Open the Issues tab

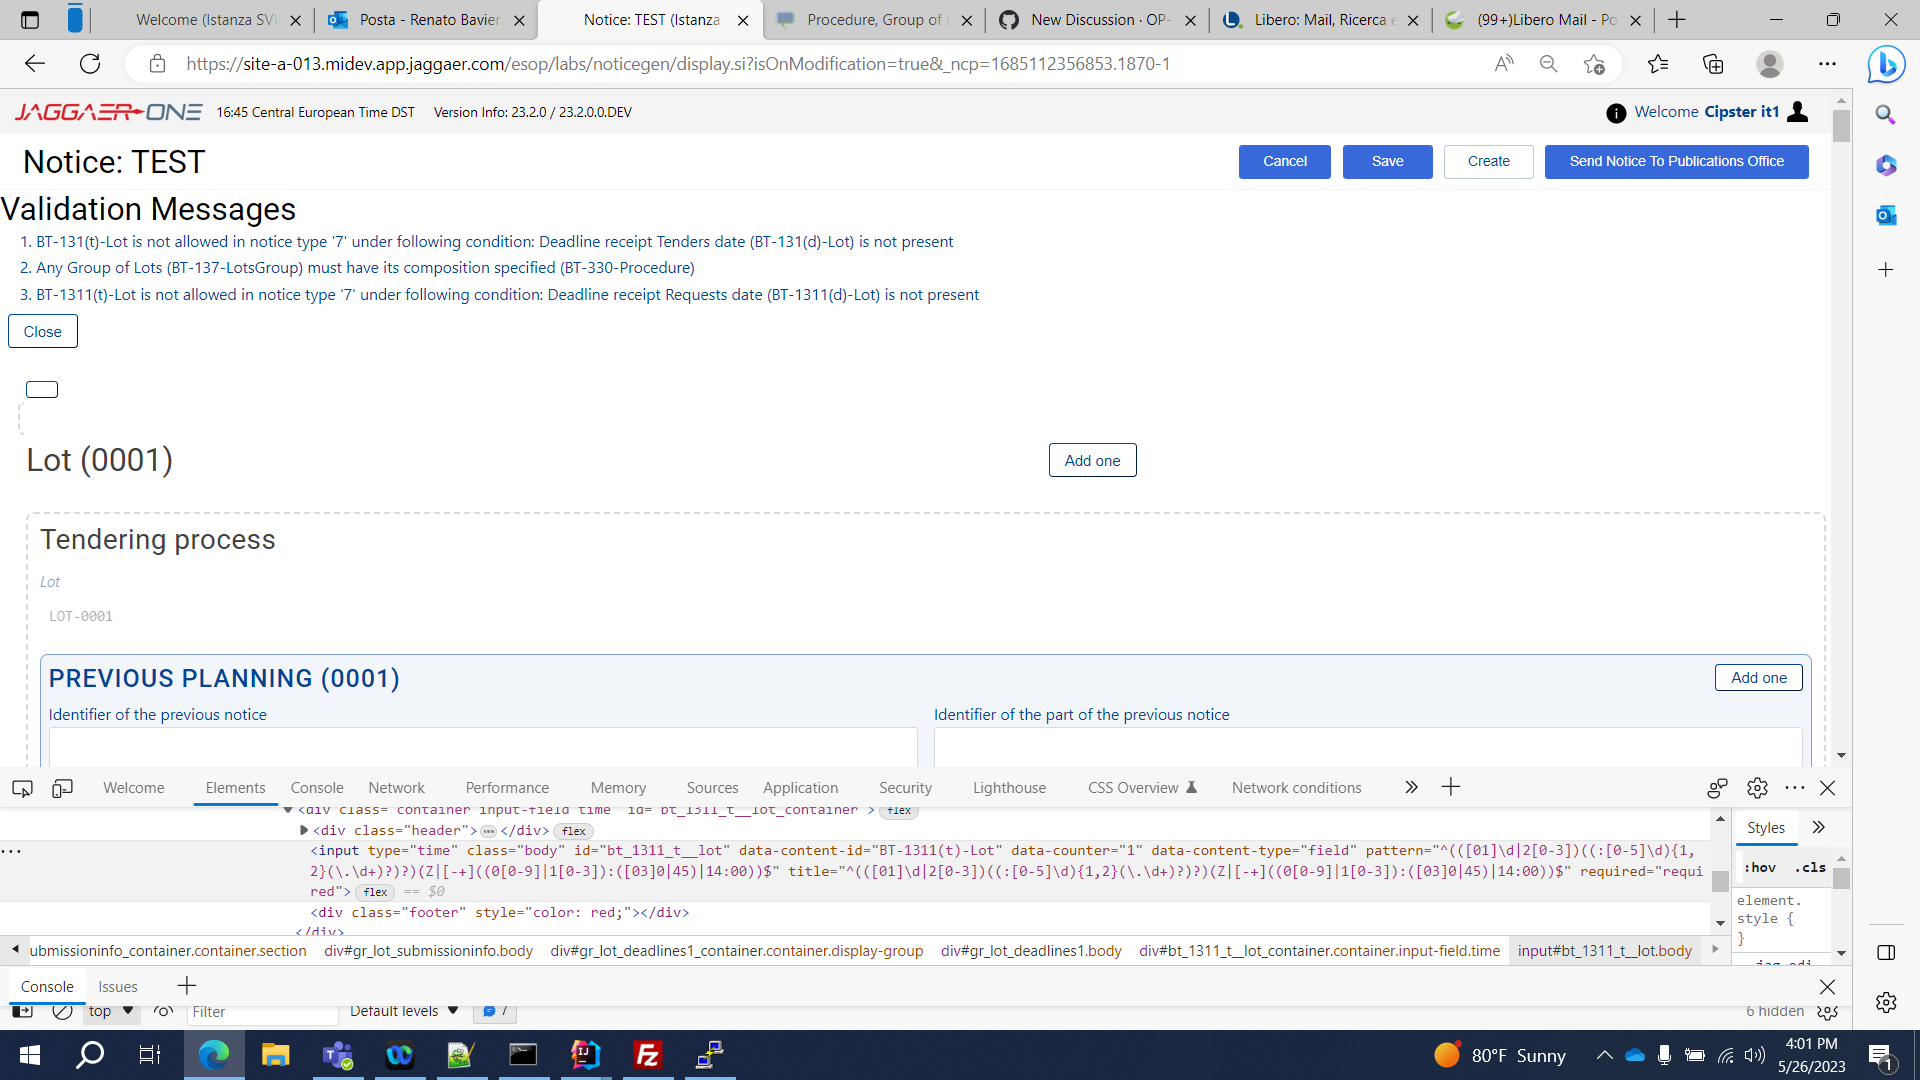(x=118, y=986)
